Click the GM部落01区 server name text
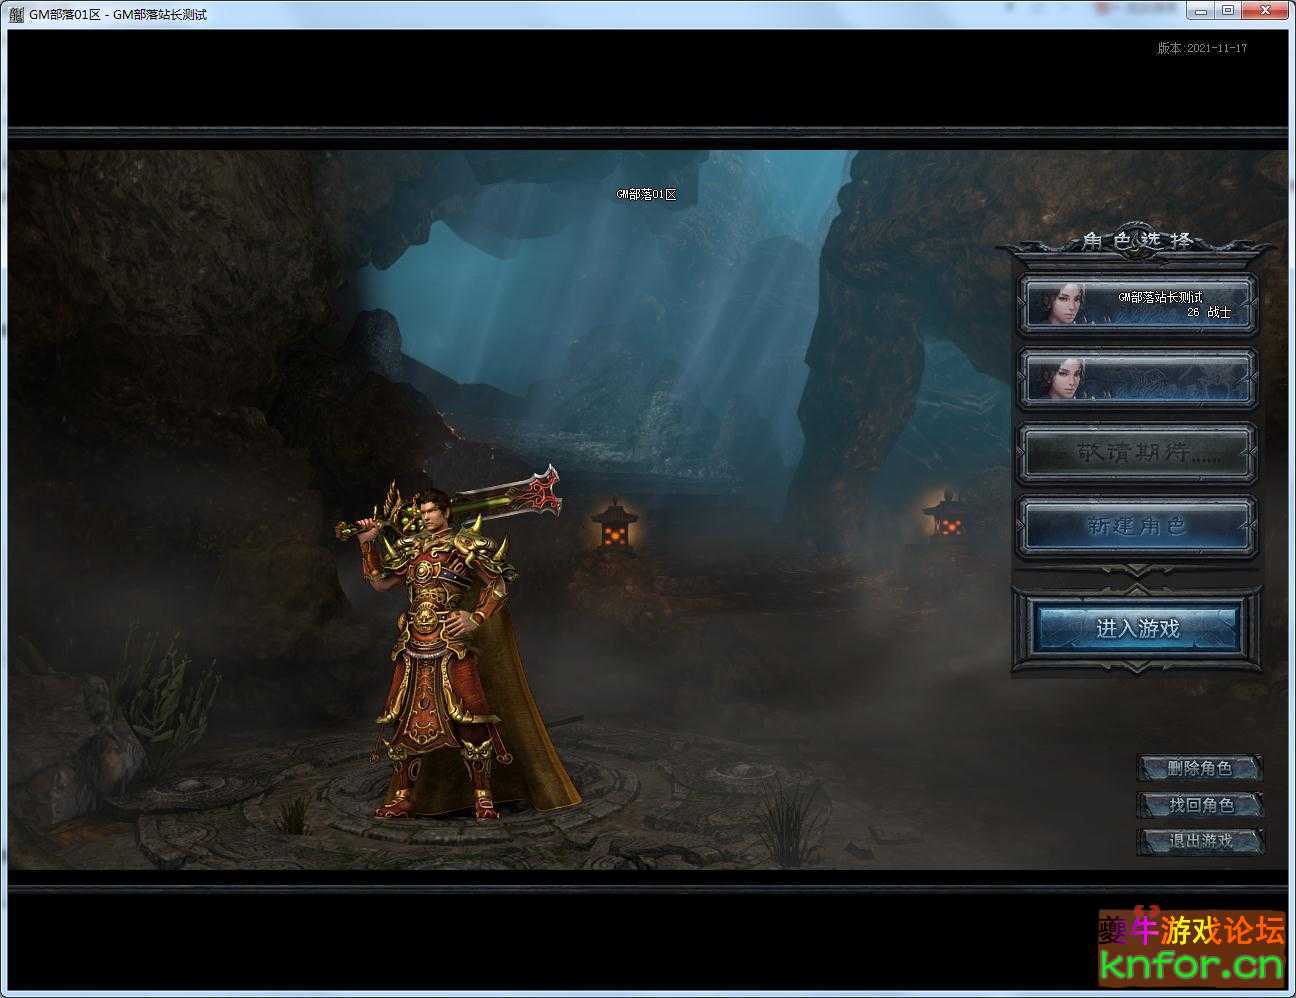1296x998 pixels. 646,194
